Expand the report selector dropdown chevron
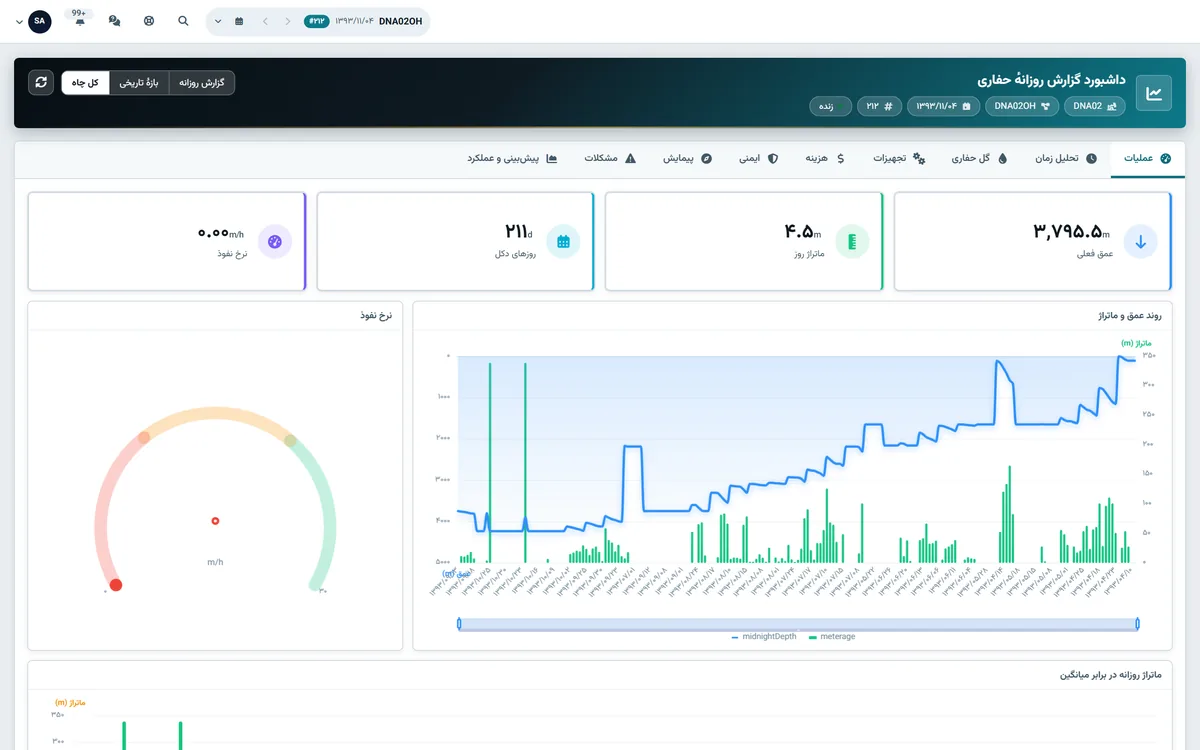The image size is (1200, 750). click(x=218, y=21)
